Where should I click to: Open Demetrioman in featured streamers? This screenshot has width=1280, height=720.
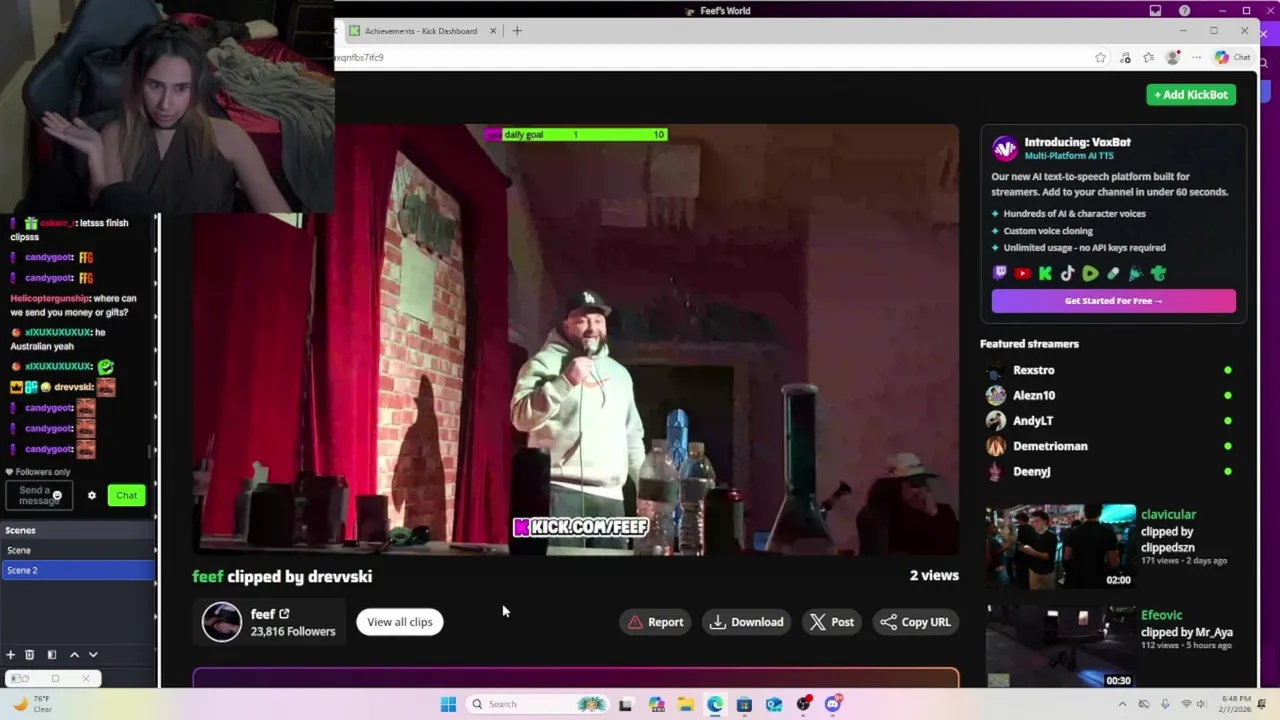click(1050, 446)
